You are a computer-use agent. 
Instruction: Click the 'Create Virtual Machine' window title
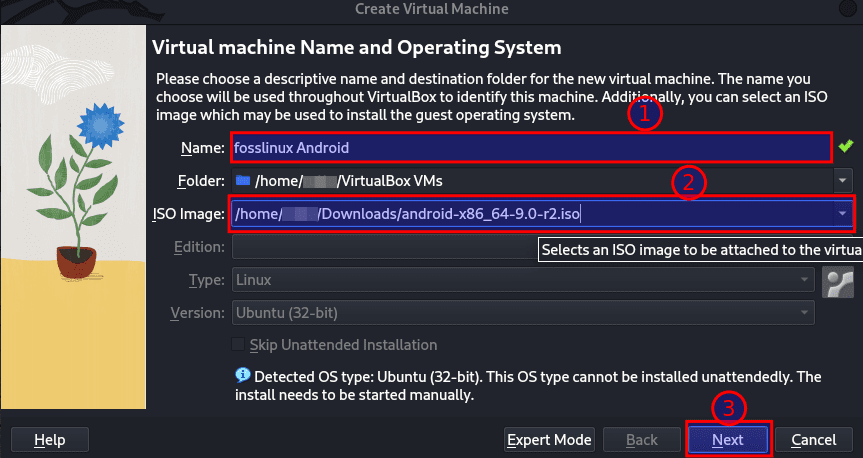(x=432, y=9)
